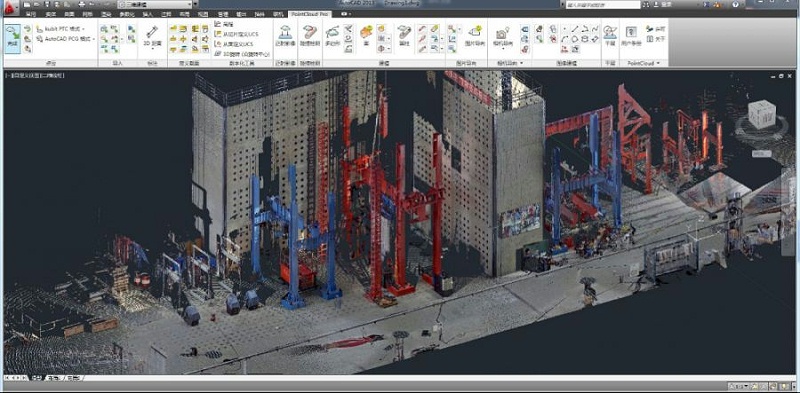
Task: Click the cloud projection image icon
Action: pyautogui.click(x=285, y=37)
